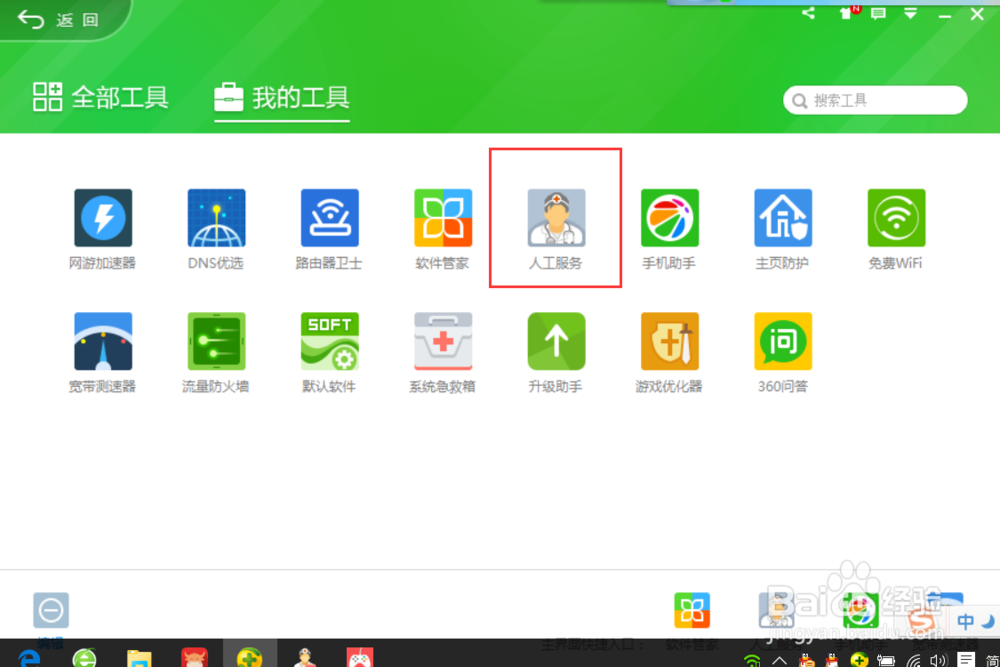Open the game controller app in taskbar
This screenshot has width=1000, height=667.
coord(360,657)
